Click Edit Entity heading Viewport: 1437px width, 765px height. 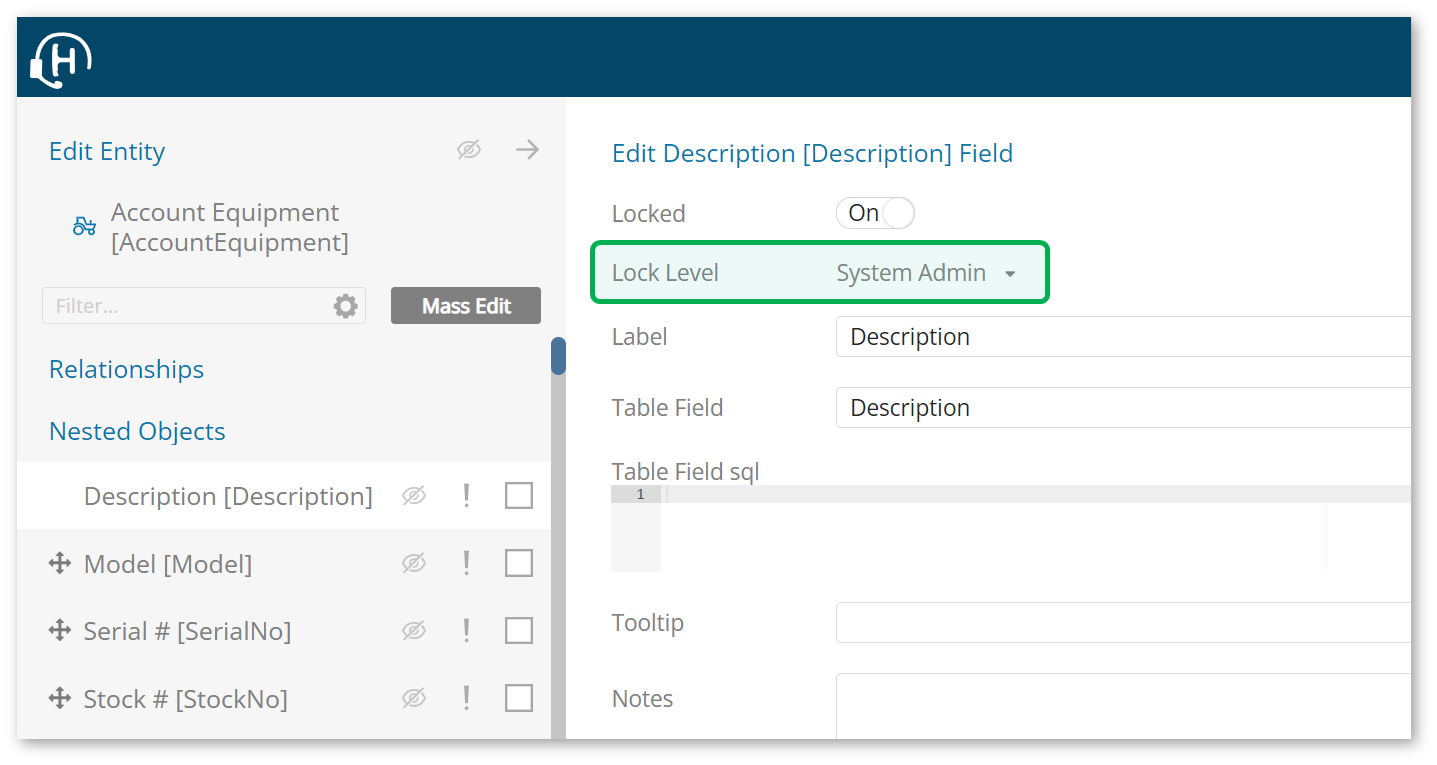tap(107, 152)
